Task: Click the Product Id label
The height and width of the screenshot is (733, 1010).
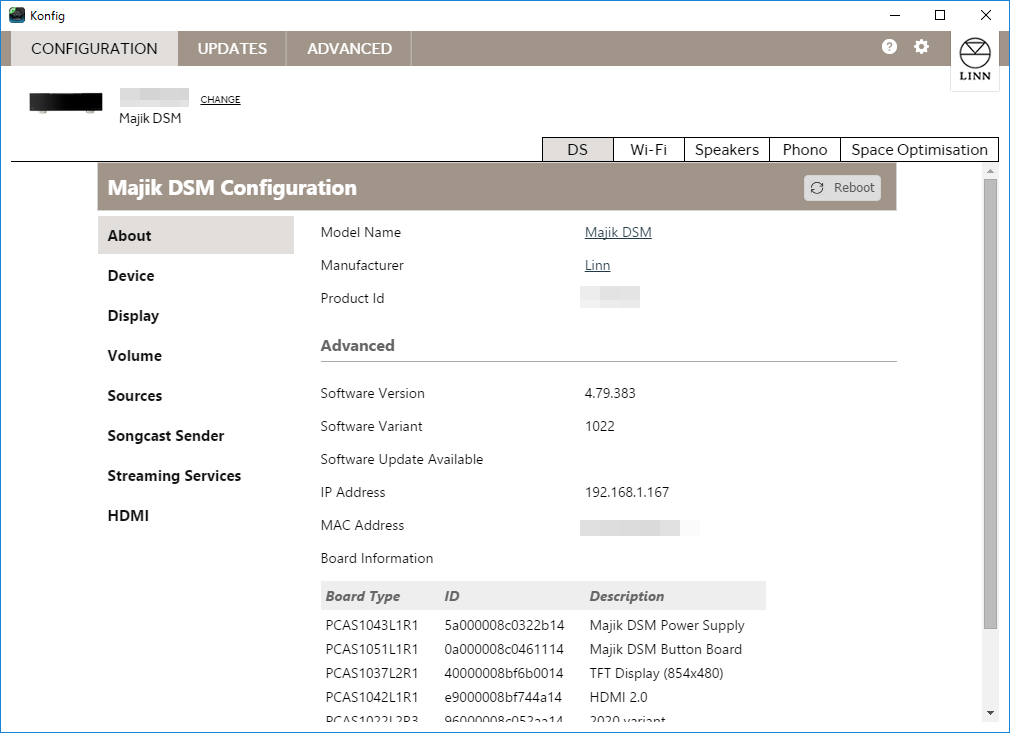Action: 352,298
